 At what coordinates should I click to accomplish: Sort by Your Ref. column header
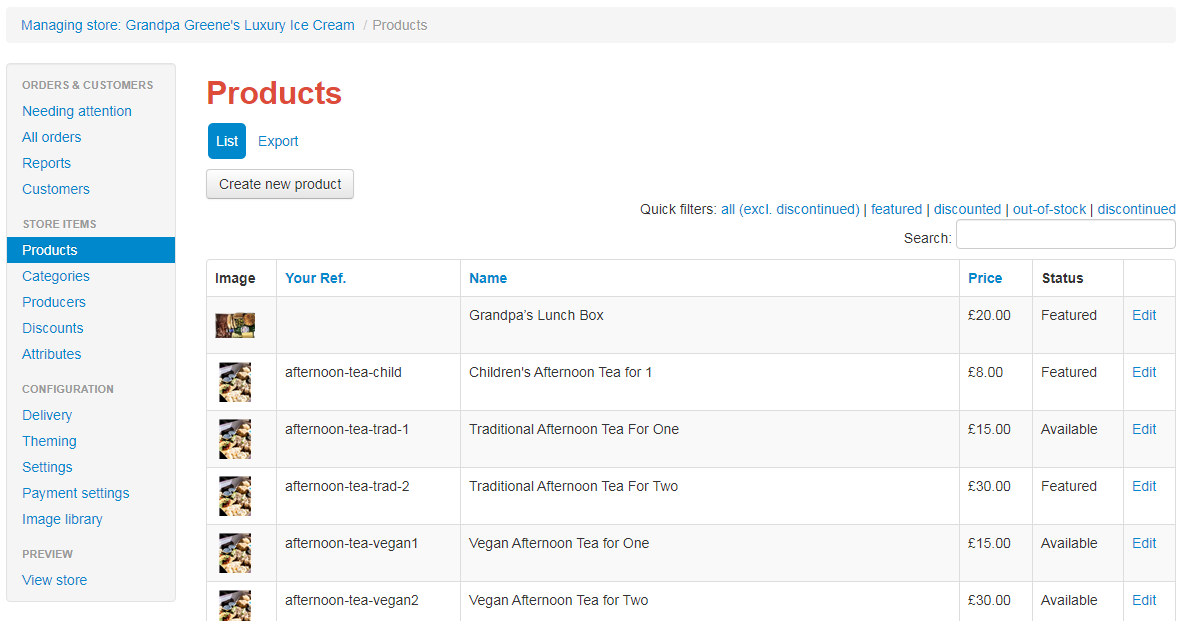pyautogui.click(x=315, y=278)
